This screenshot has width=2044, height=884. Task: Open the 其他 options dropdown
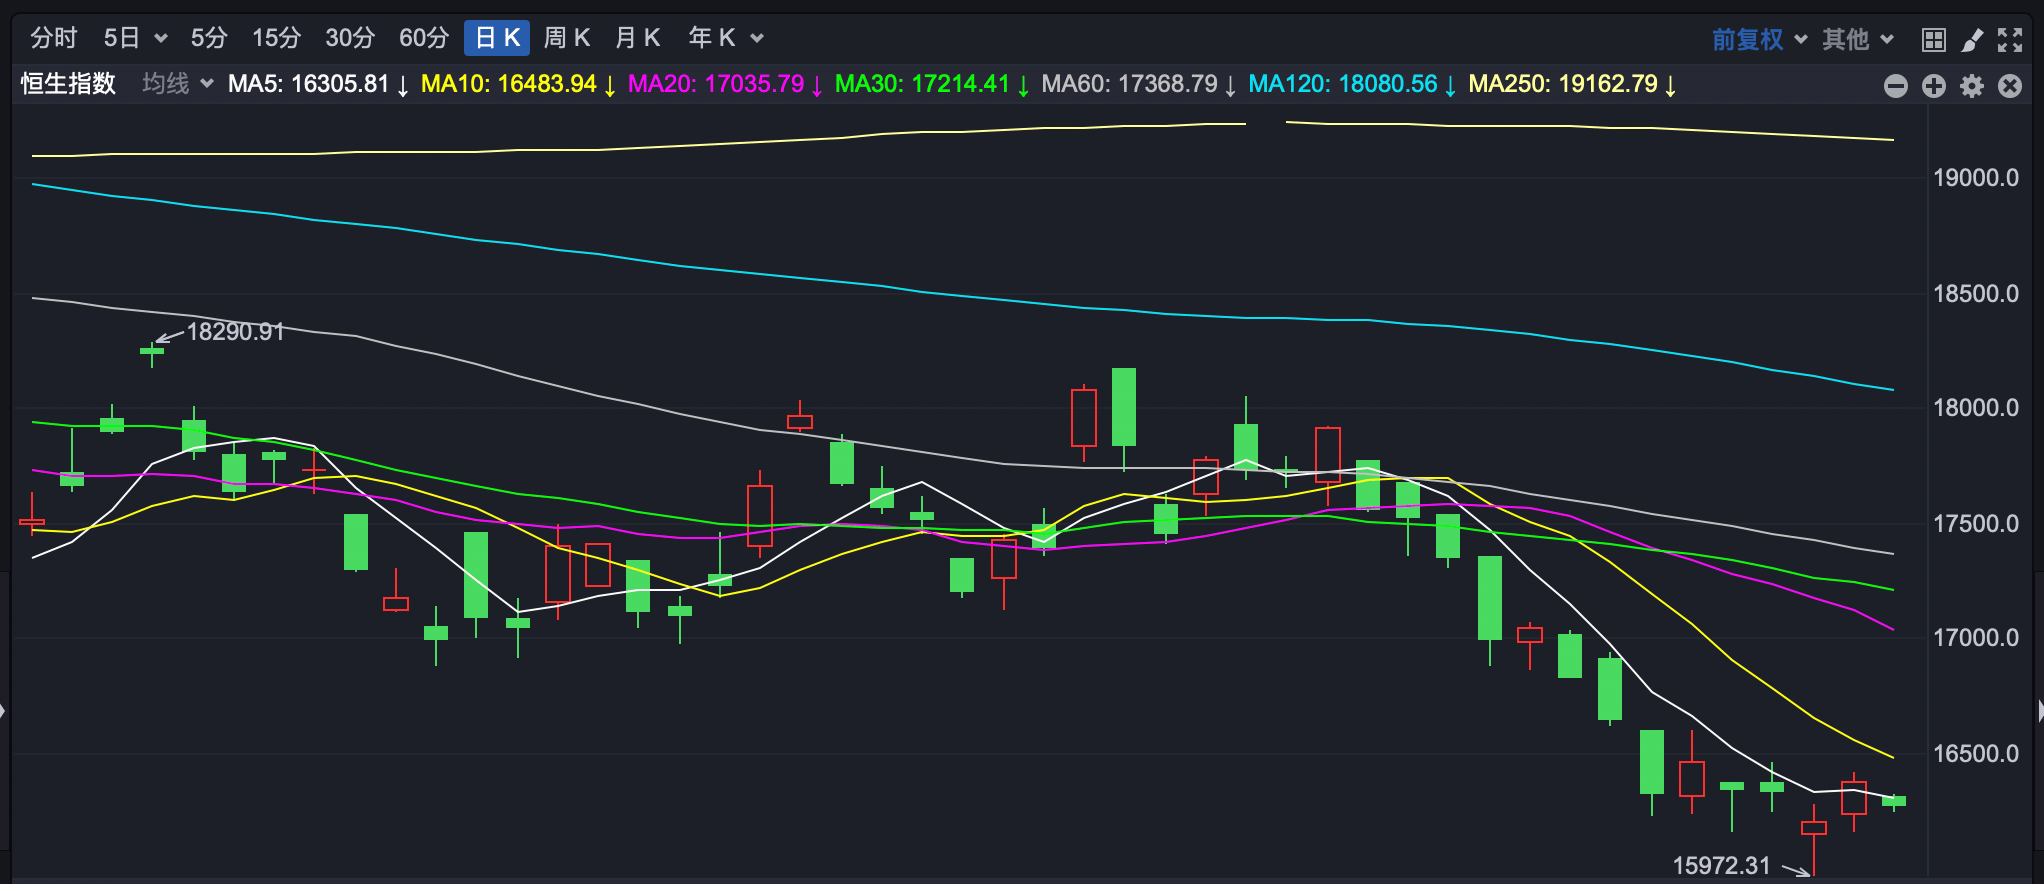(x=1857, y=39)
